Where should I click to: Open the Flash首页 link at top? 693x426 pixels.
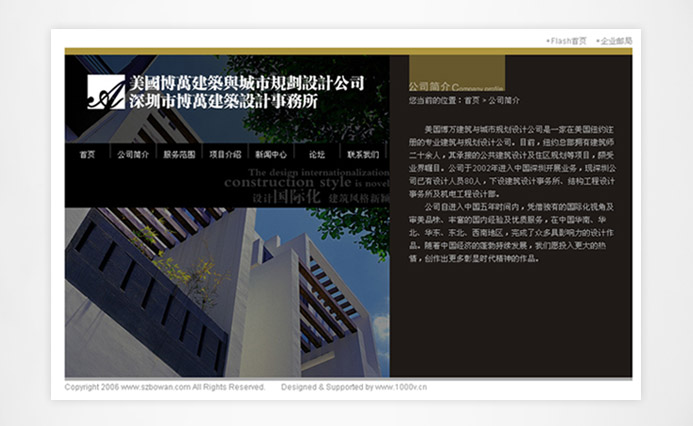coord(566,41)
